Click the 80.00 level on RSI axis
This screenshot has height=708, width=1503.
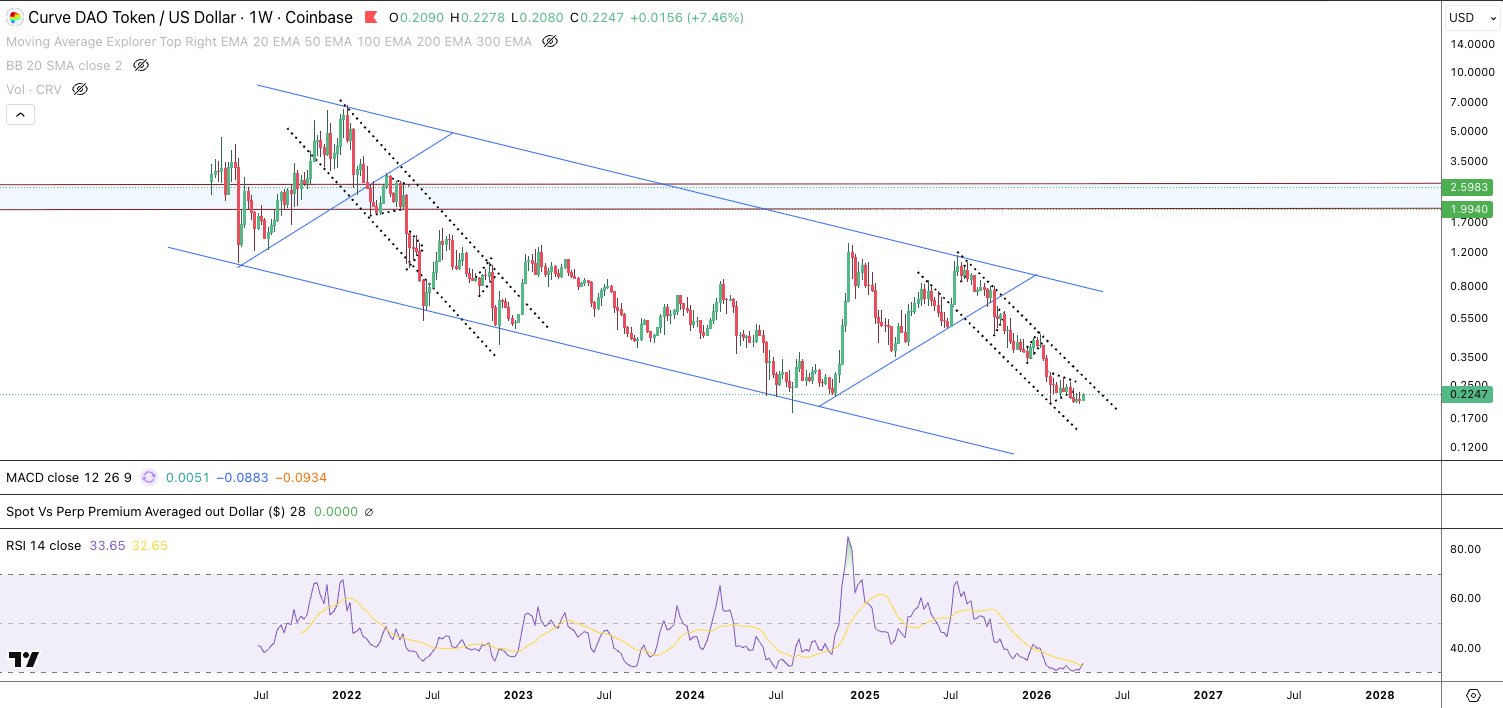(x=1466, y=549)
